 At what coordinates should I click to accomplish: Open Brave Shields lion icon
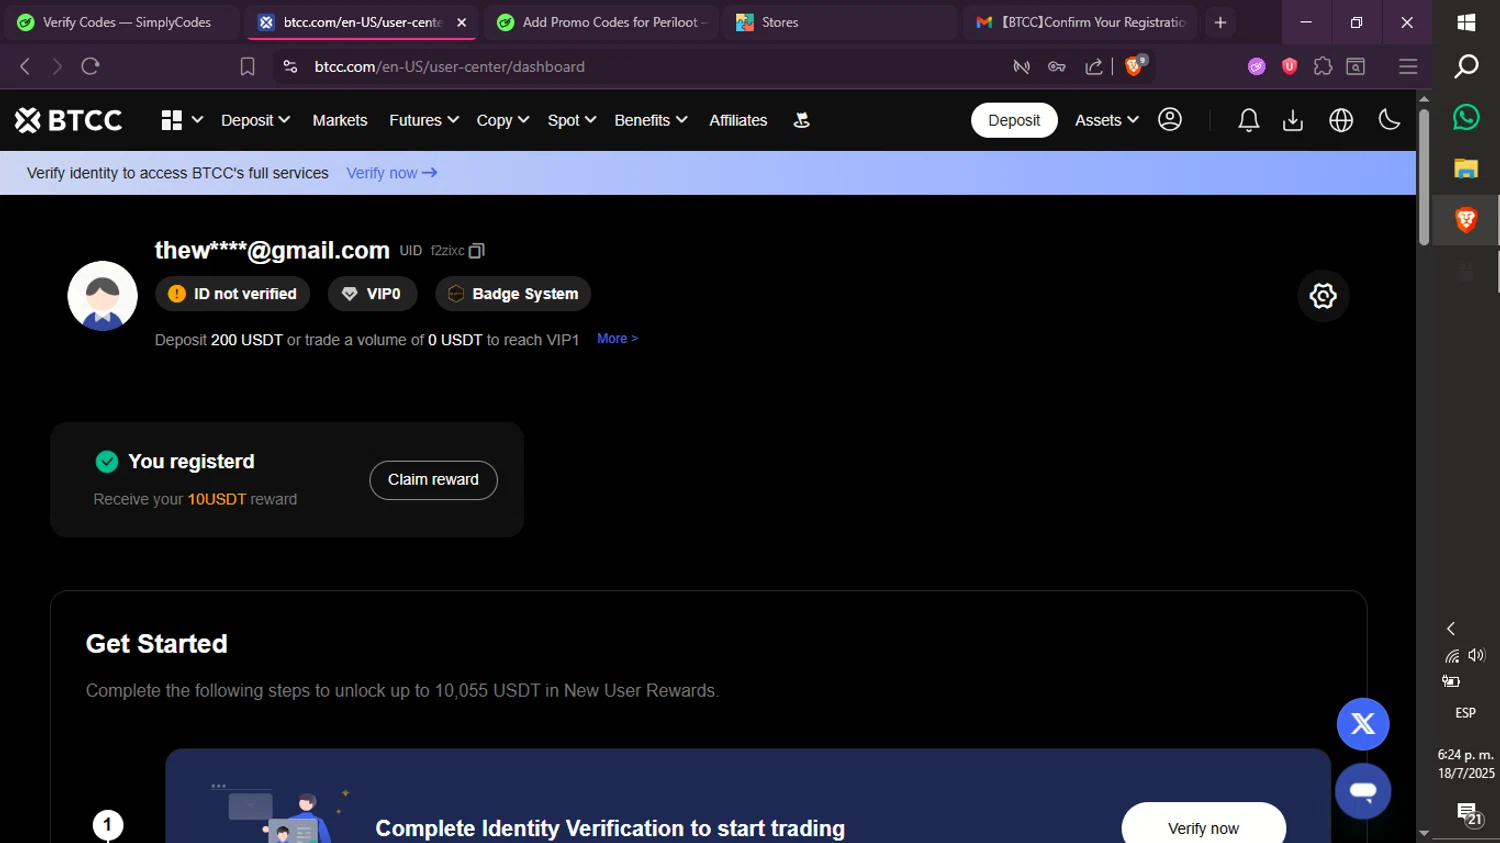click(x=1134, y=67)
